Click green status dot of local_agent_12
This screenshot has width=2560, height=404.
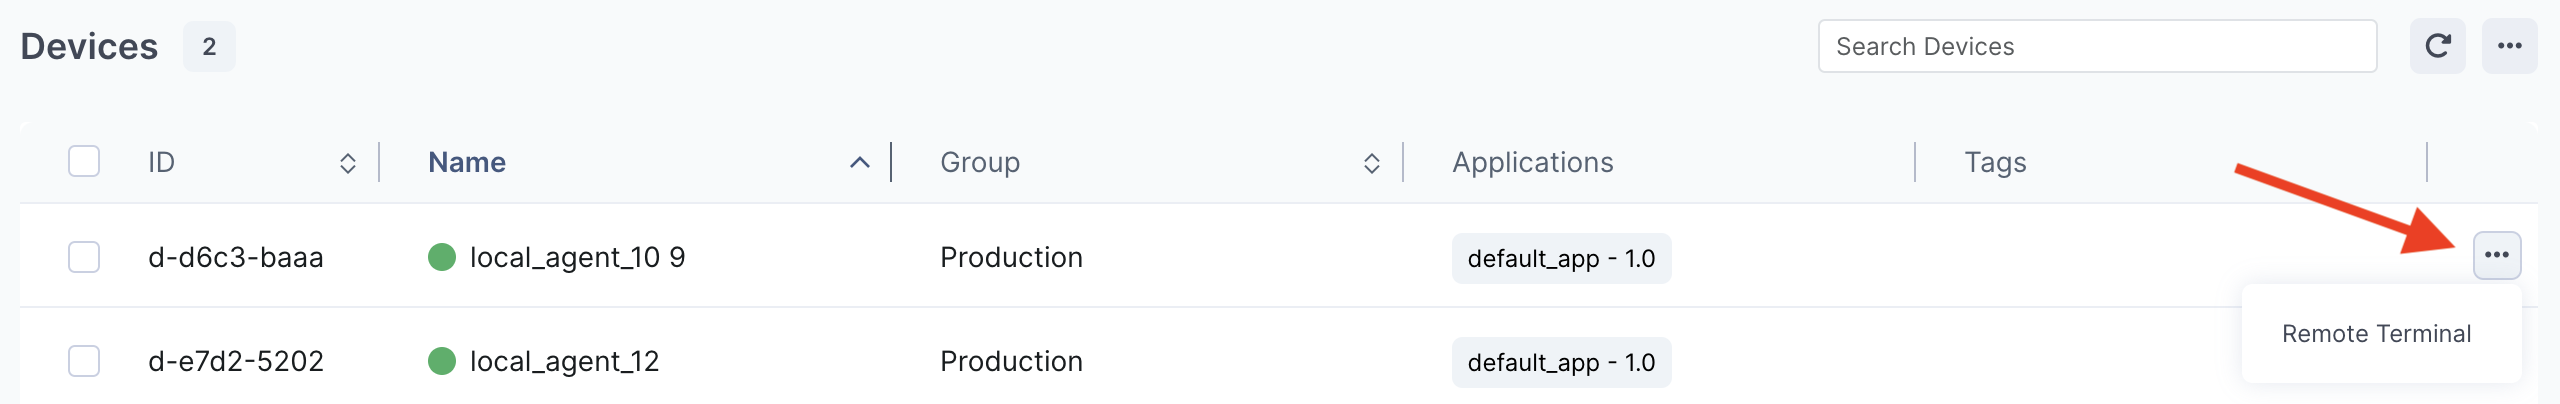[442, 361]
